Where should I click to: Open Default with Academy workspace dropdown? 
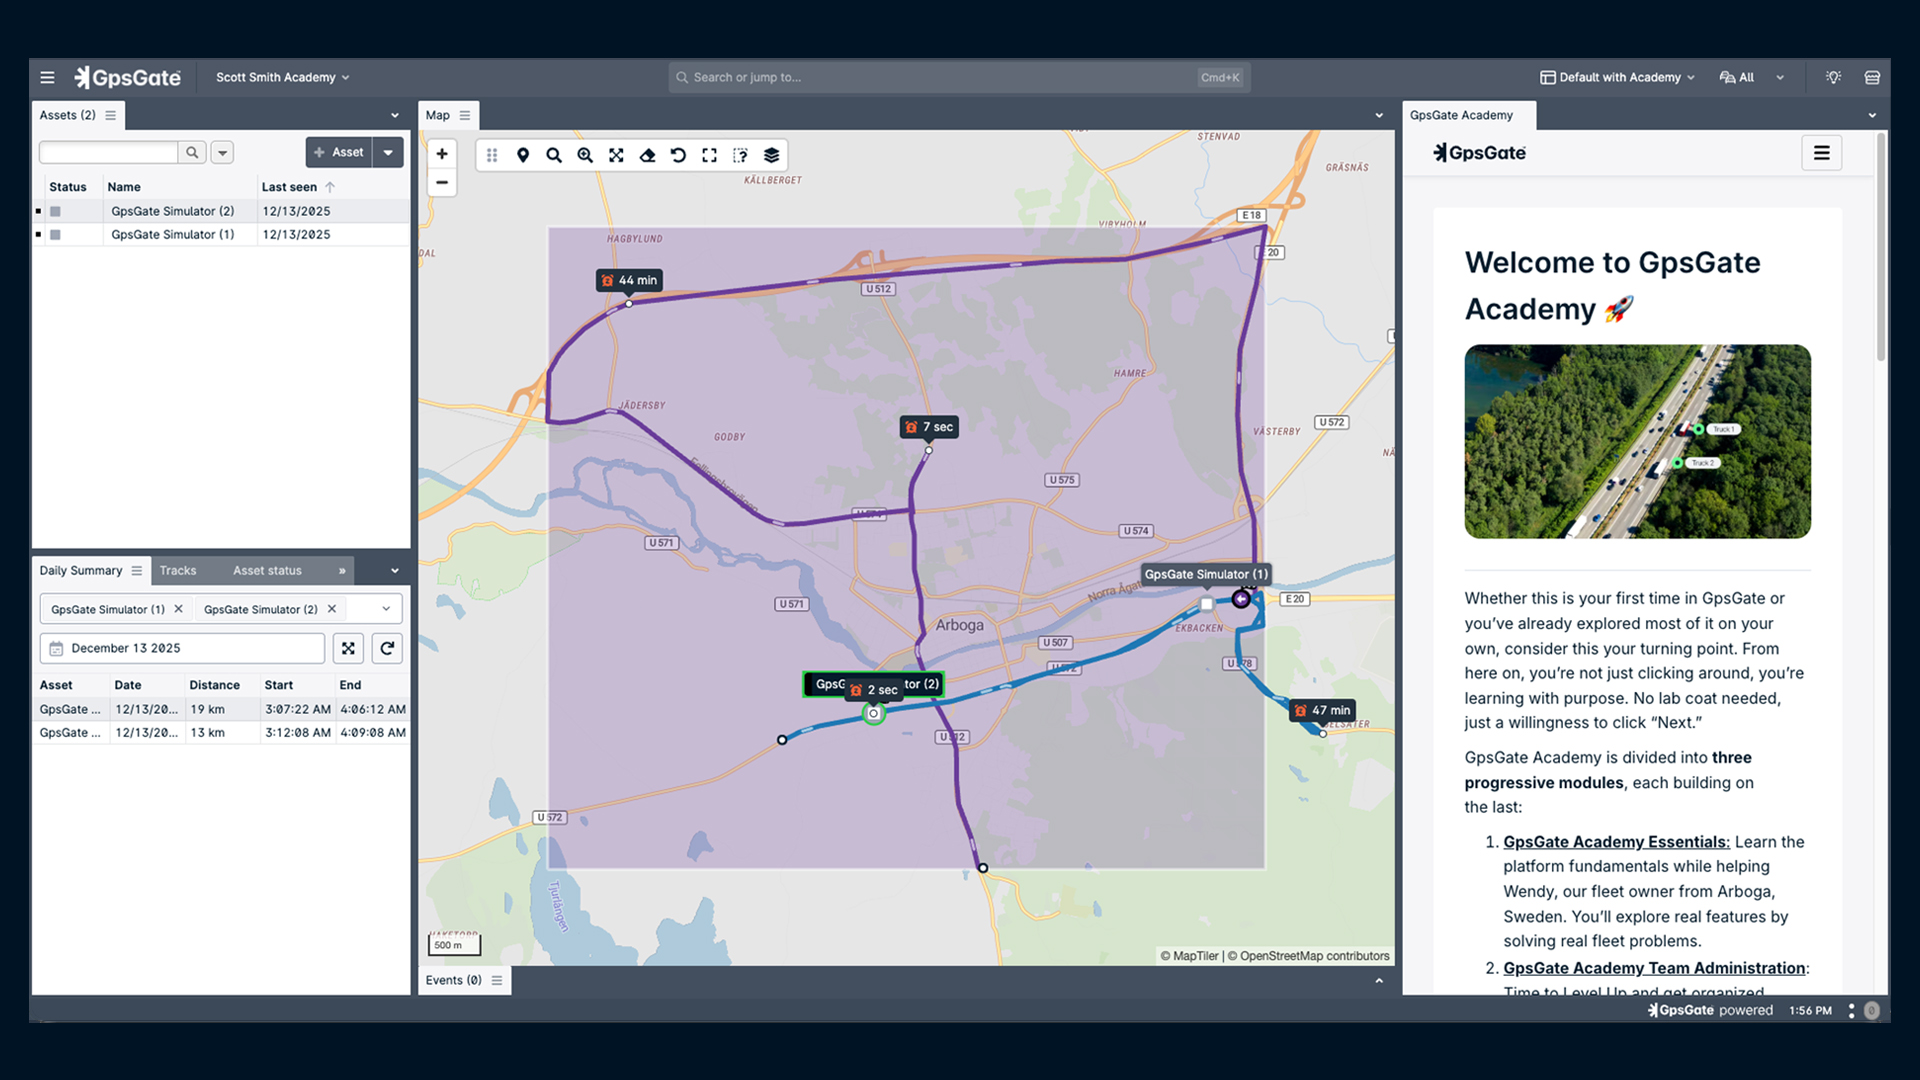[x=1618, y=77]
